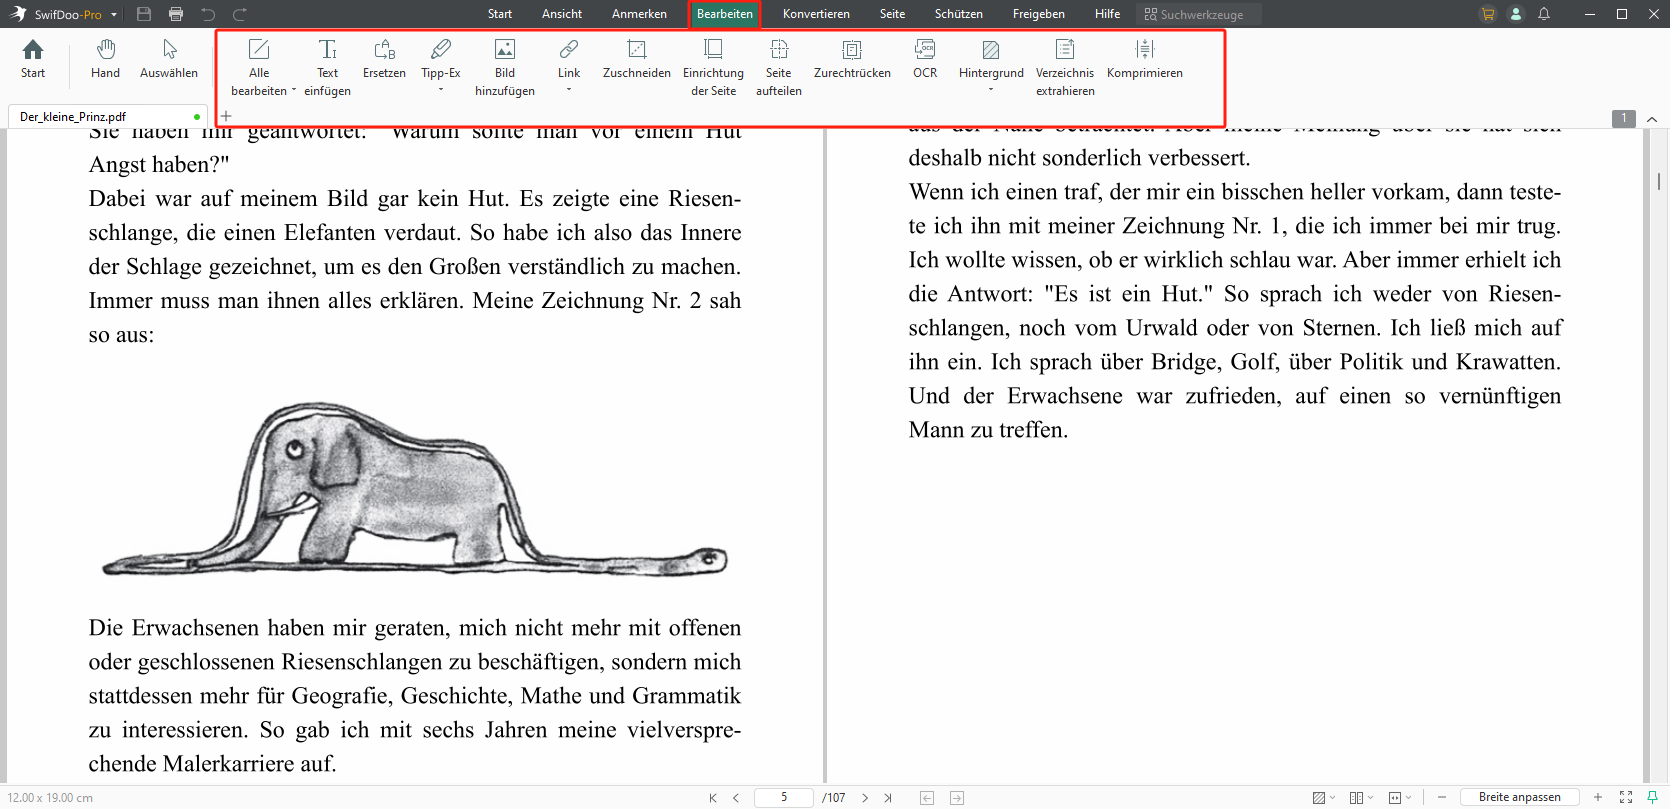1670x809 pixels.
Task: Open Einrichtung der Seite page setup
Action: (713, 67)
